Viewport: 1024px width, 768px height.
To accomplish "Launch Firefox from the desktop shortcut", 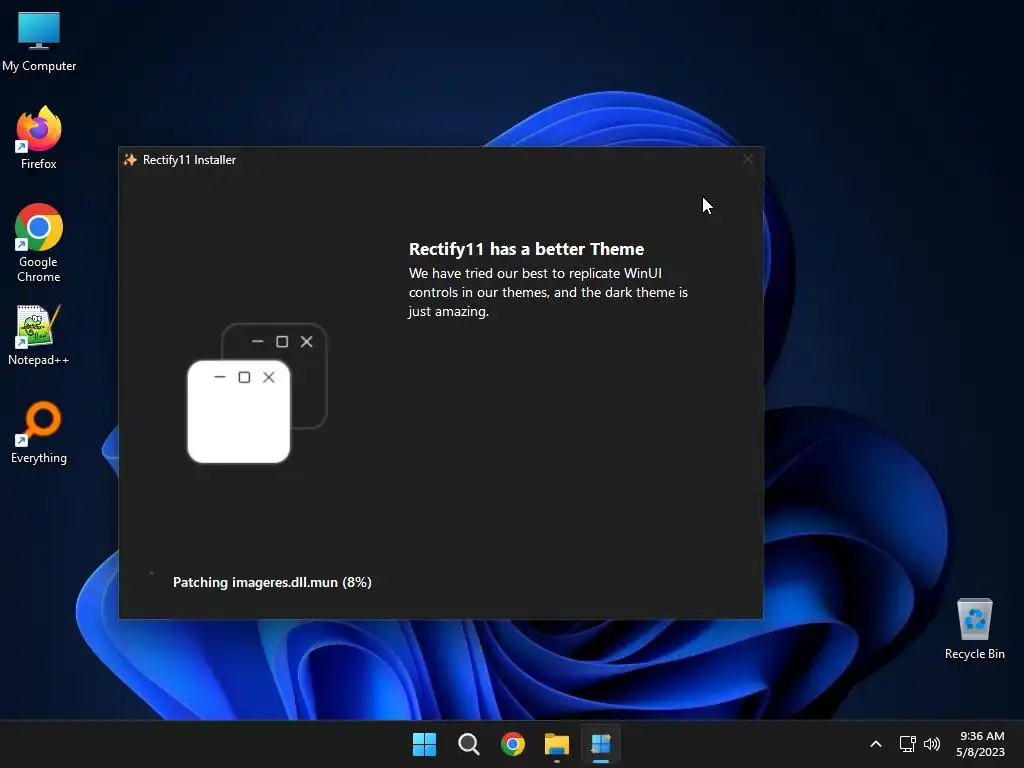I will (x=39, y=138).
